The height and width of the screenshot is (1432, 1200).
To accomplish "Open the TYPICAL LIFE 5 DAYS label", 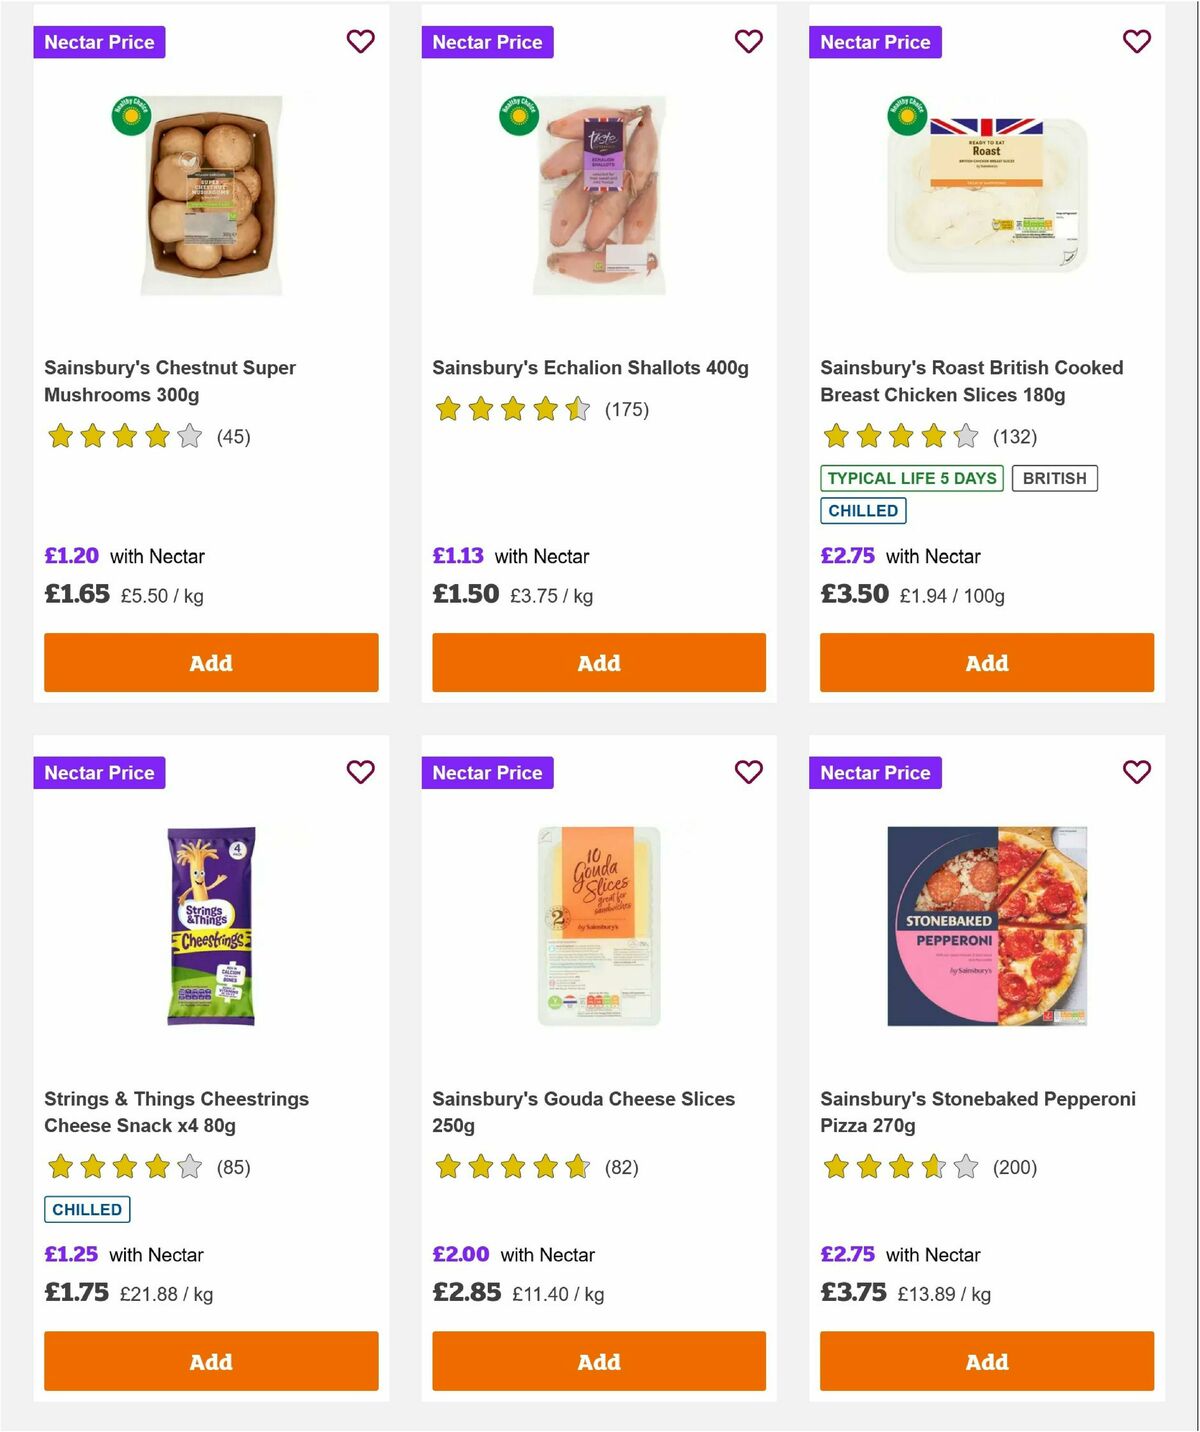I will click(x=911, y=478).
